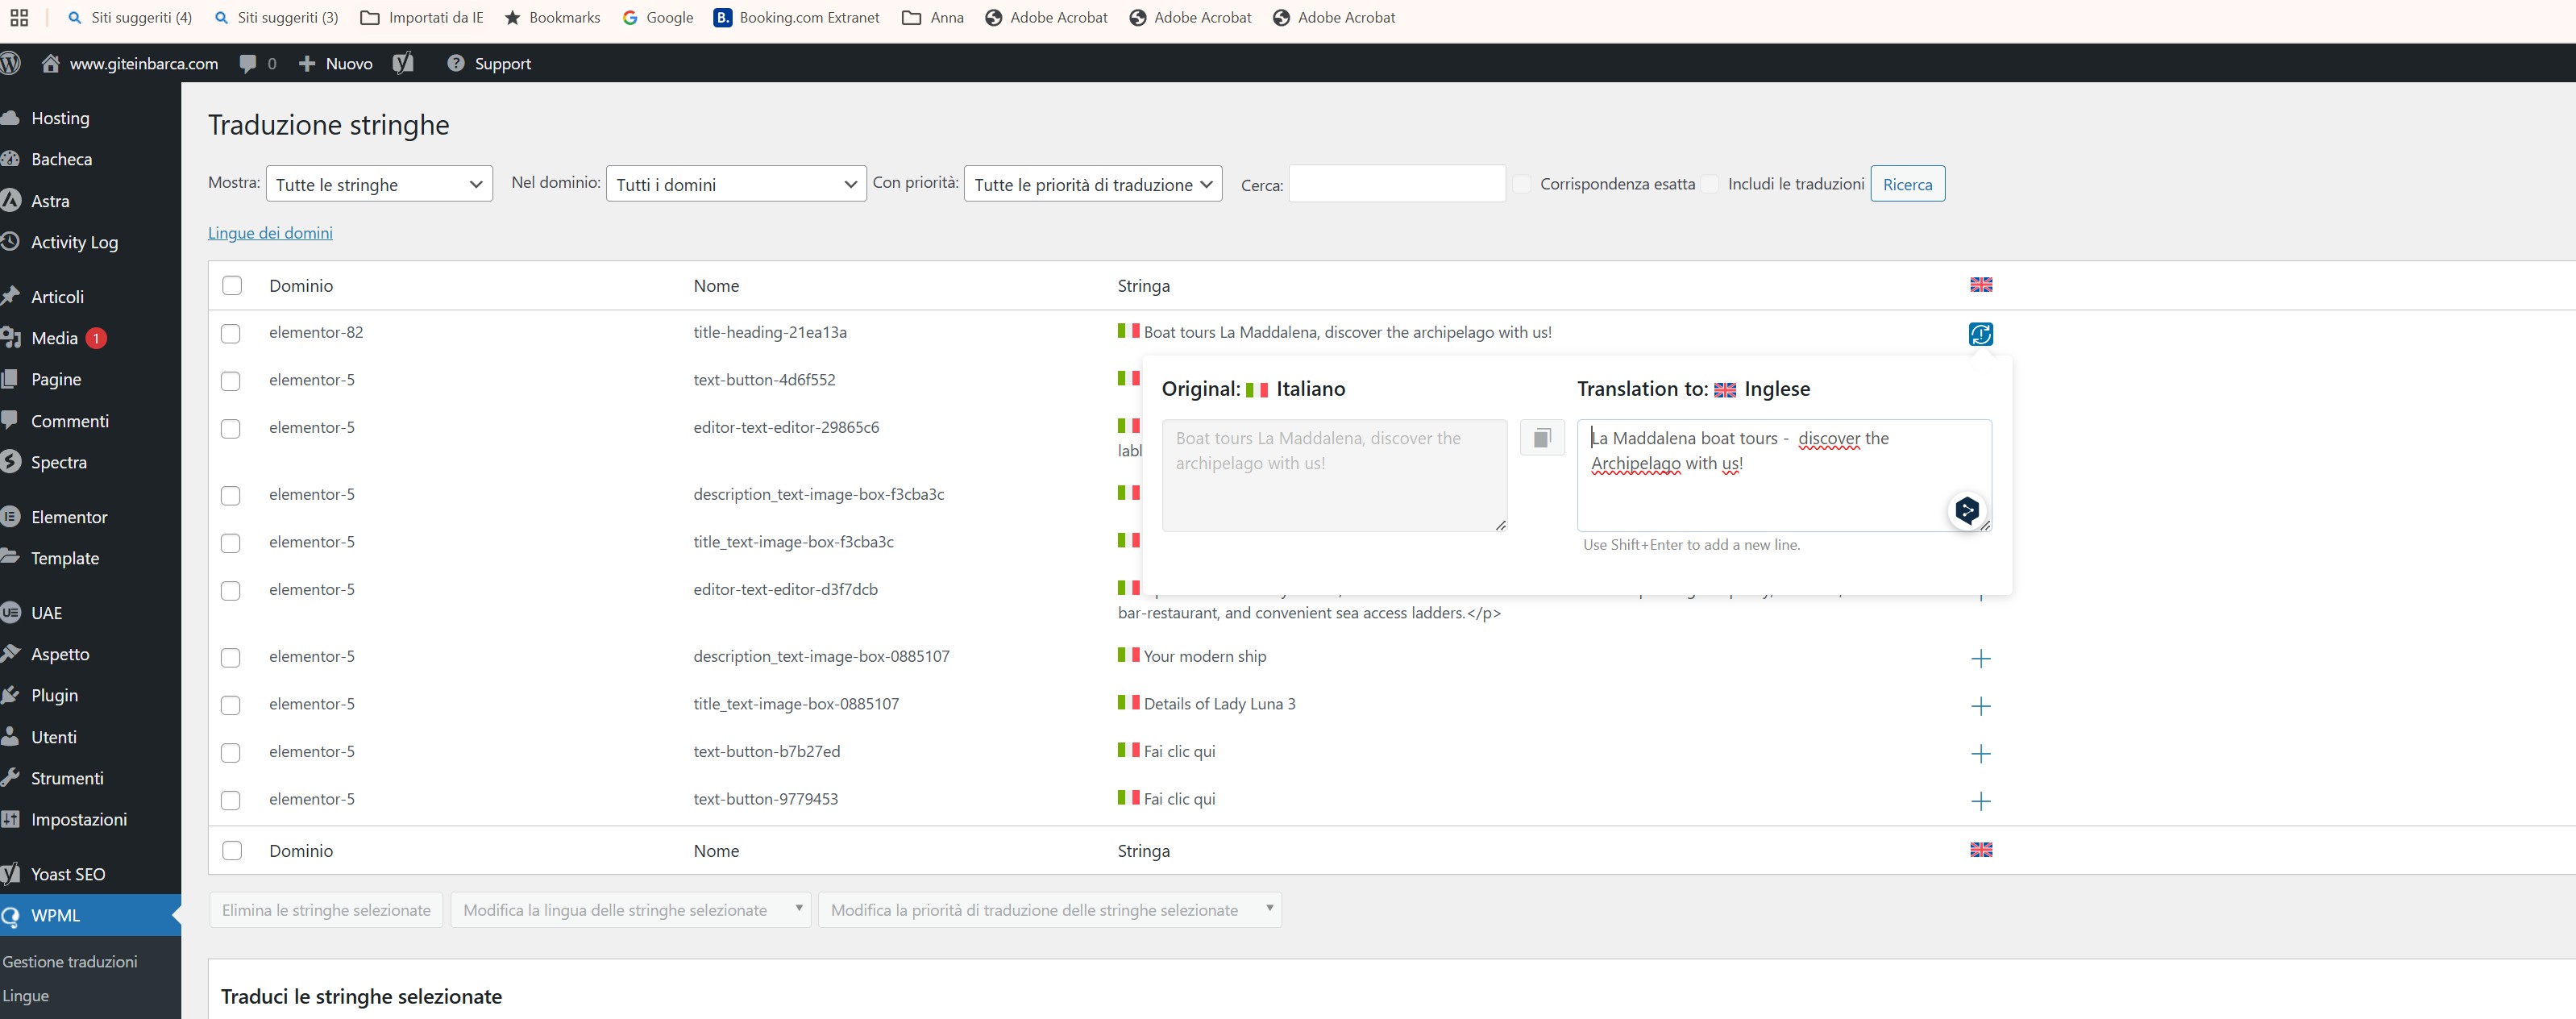This screenshot has height=1019, width=2576.
Task: Check the elementor-82 row checkbox
Action: [231, 333]
